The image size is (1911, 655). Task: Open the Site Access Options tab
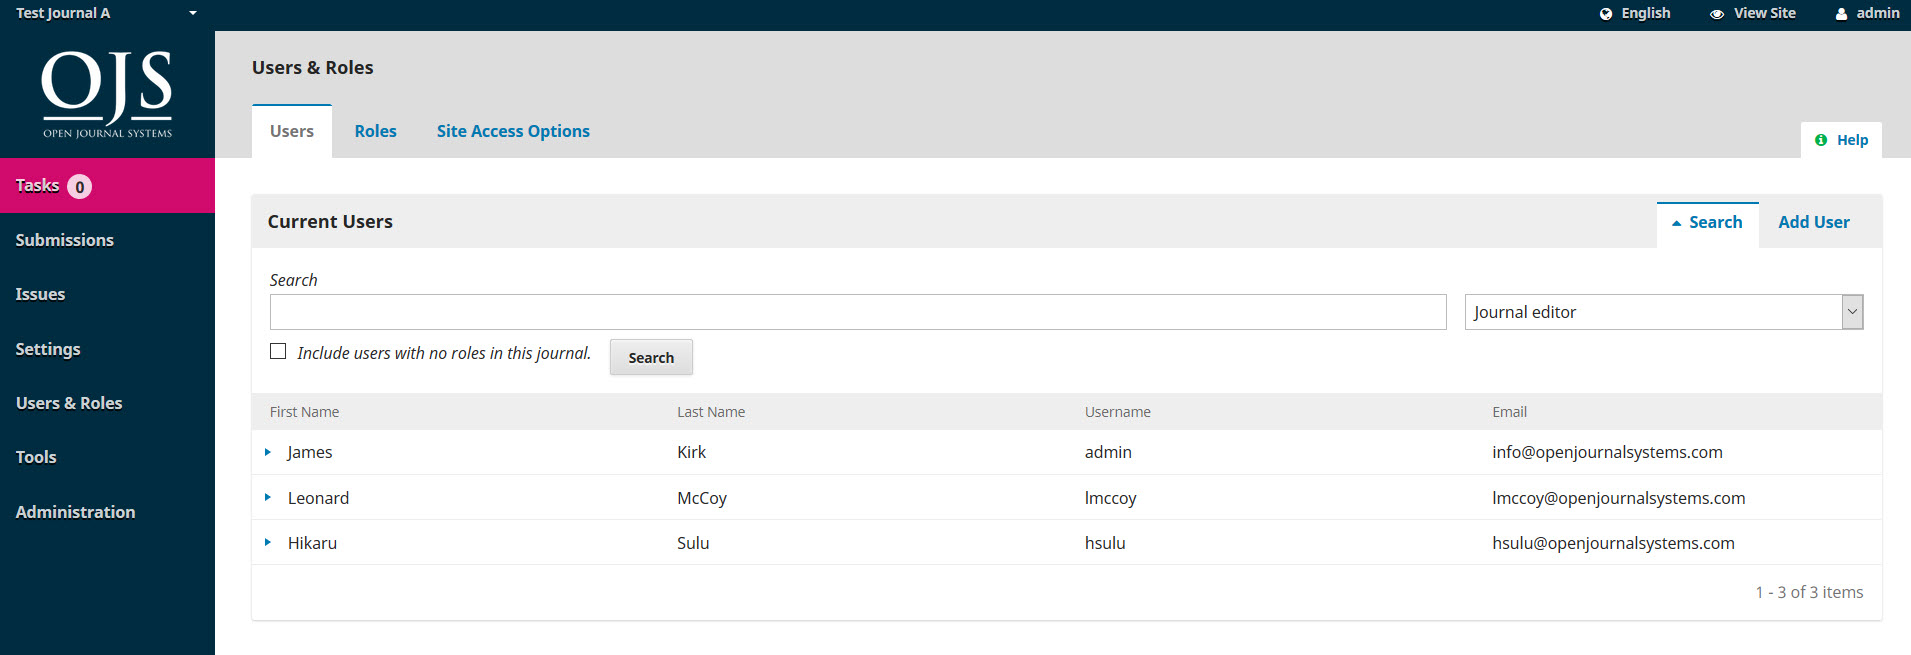click(513, 131)
